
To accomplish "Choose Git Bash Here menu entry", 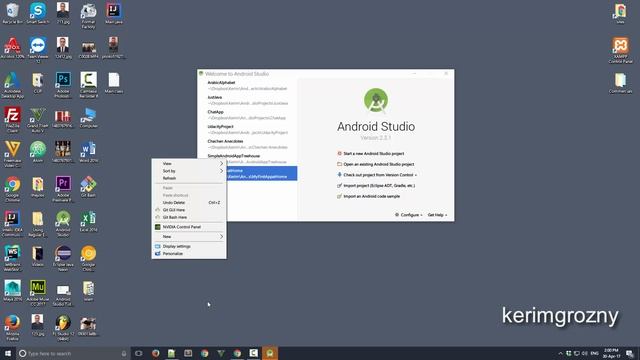I will [189, 217].
